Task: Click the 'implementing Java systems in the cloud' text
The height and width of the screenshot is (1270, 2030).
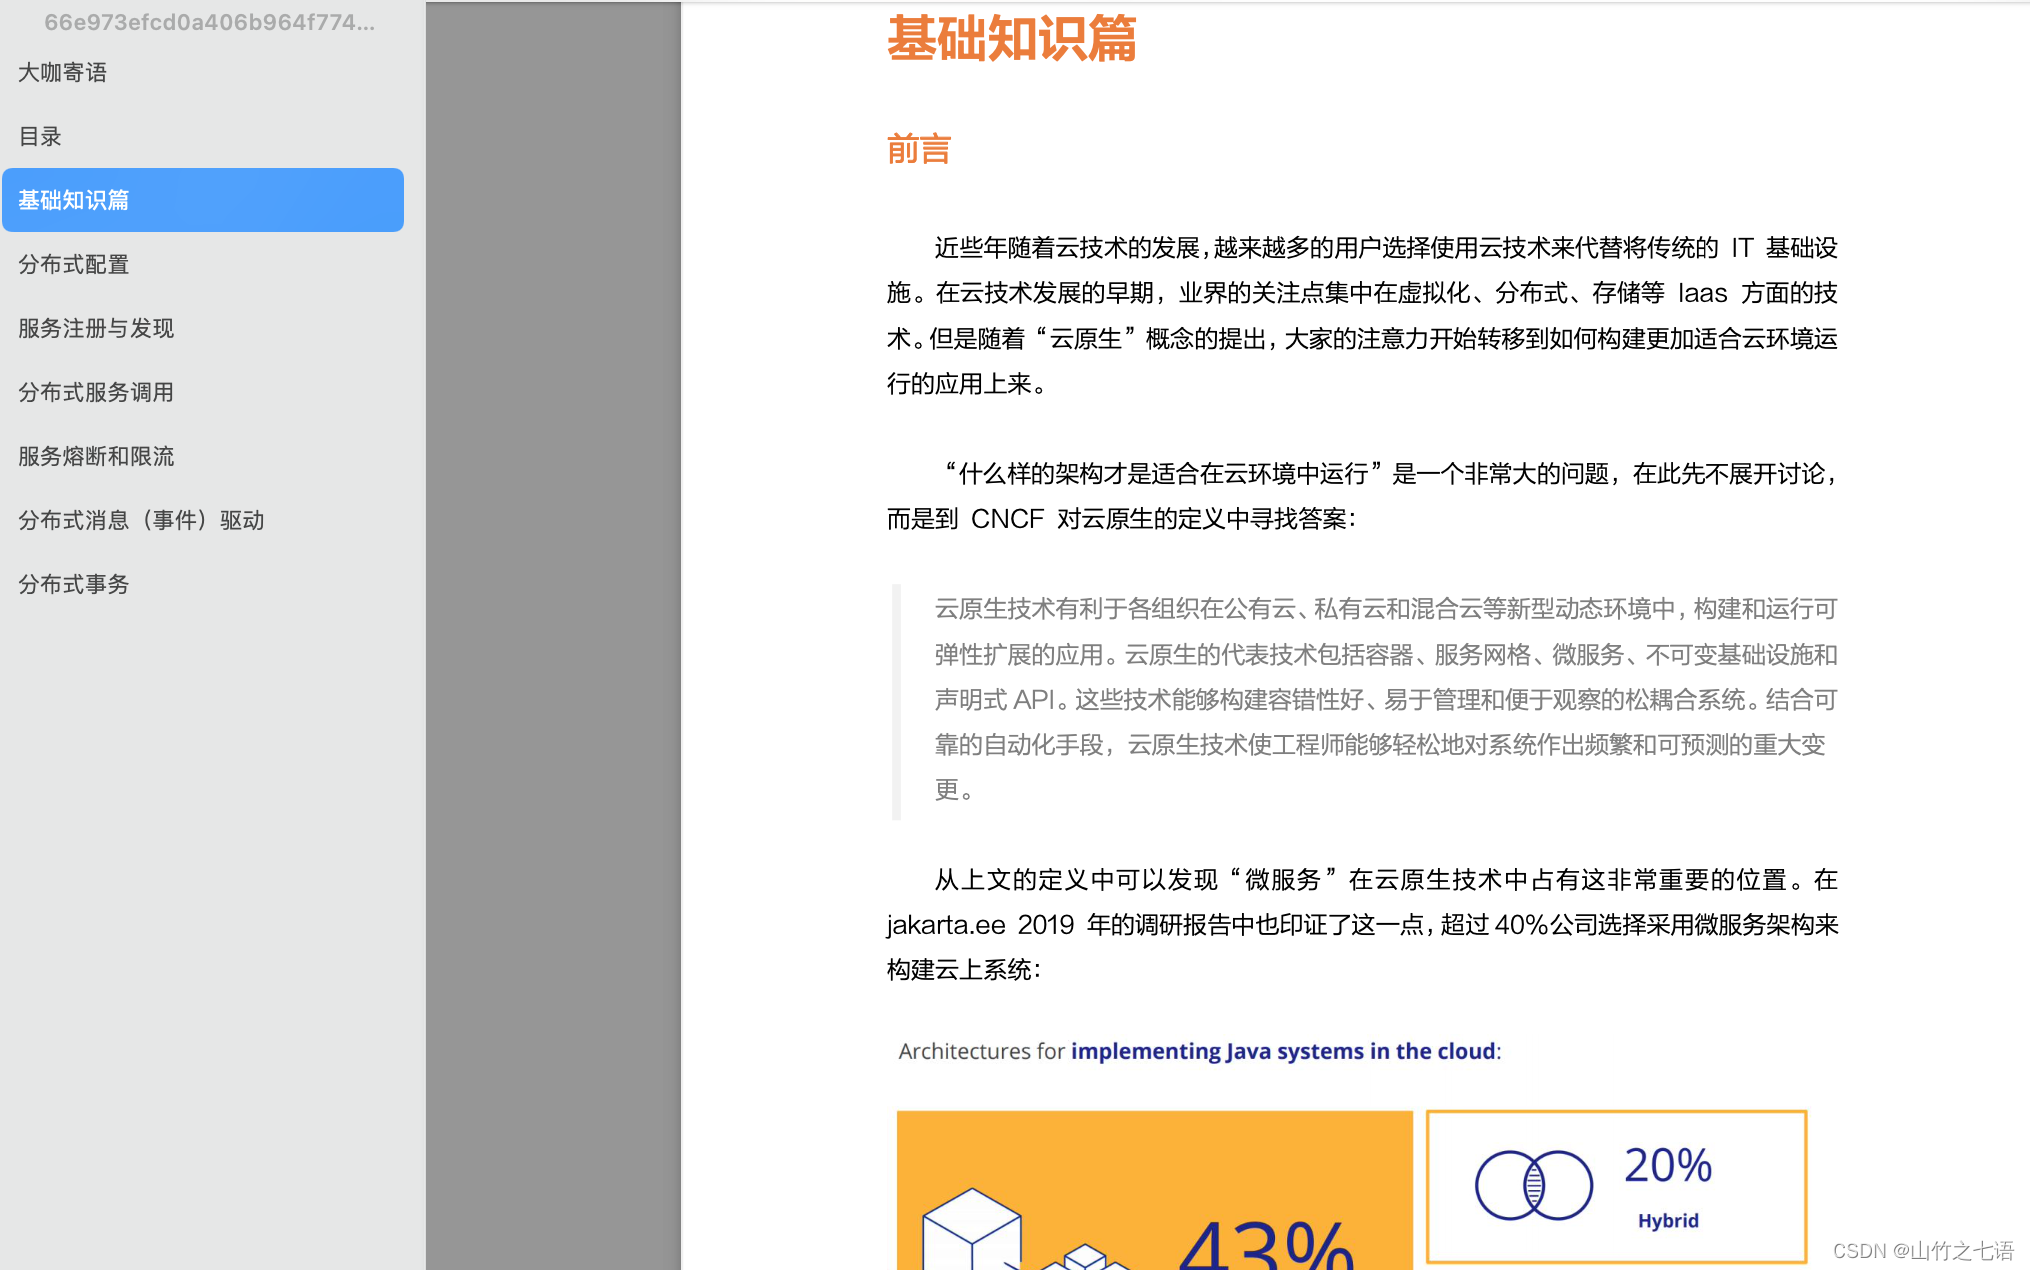Action: click(x=1283, y=1051)
